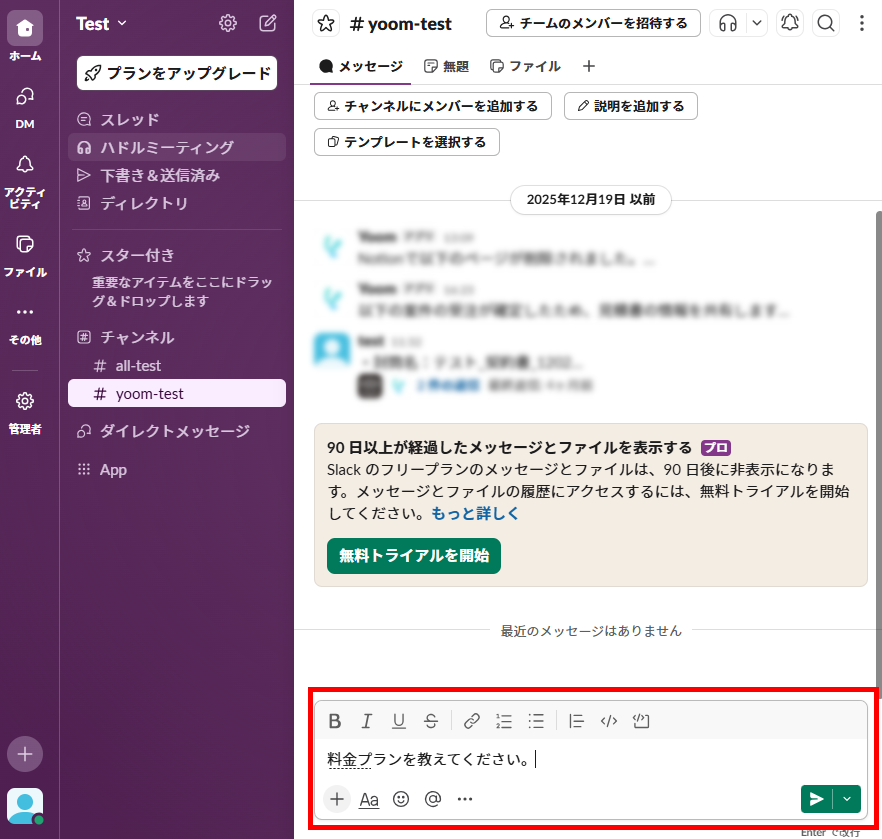The image size is (882, 839).
Task: Open the Admin (管理者) settings
Action: [x=25, y=413]
